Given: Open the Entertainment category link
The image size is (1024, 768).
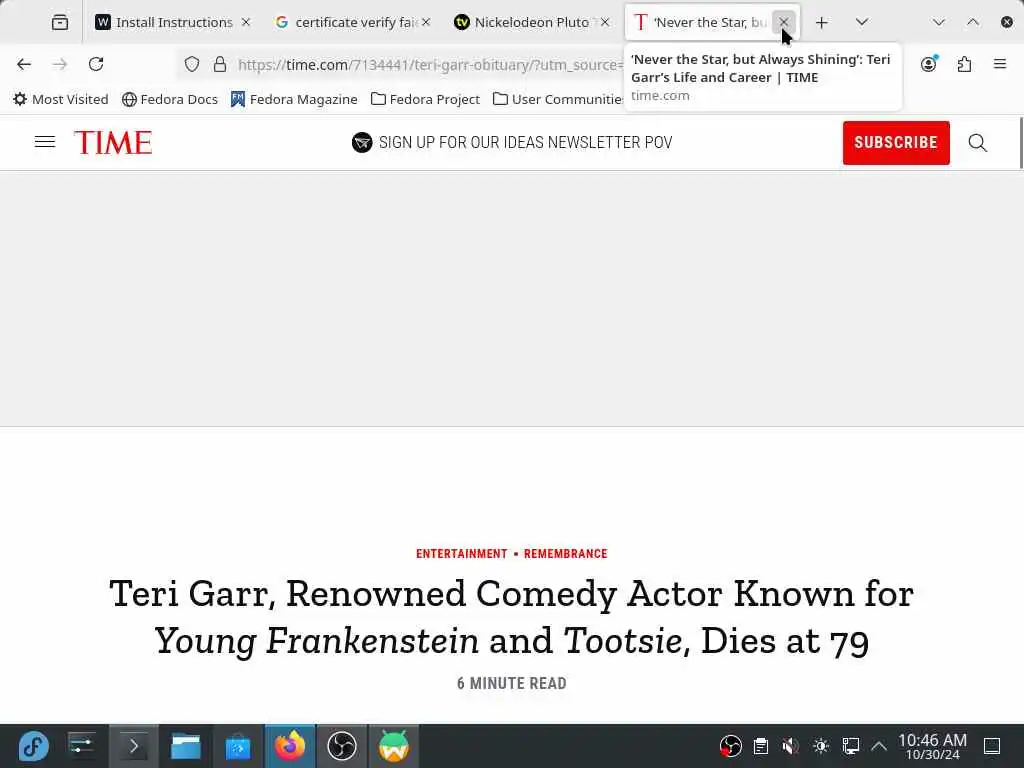Looking at the screenshot, I should 462,554.
